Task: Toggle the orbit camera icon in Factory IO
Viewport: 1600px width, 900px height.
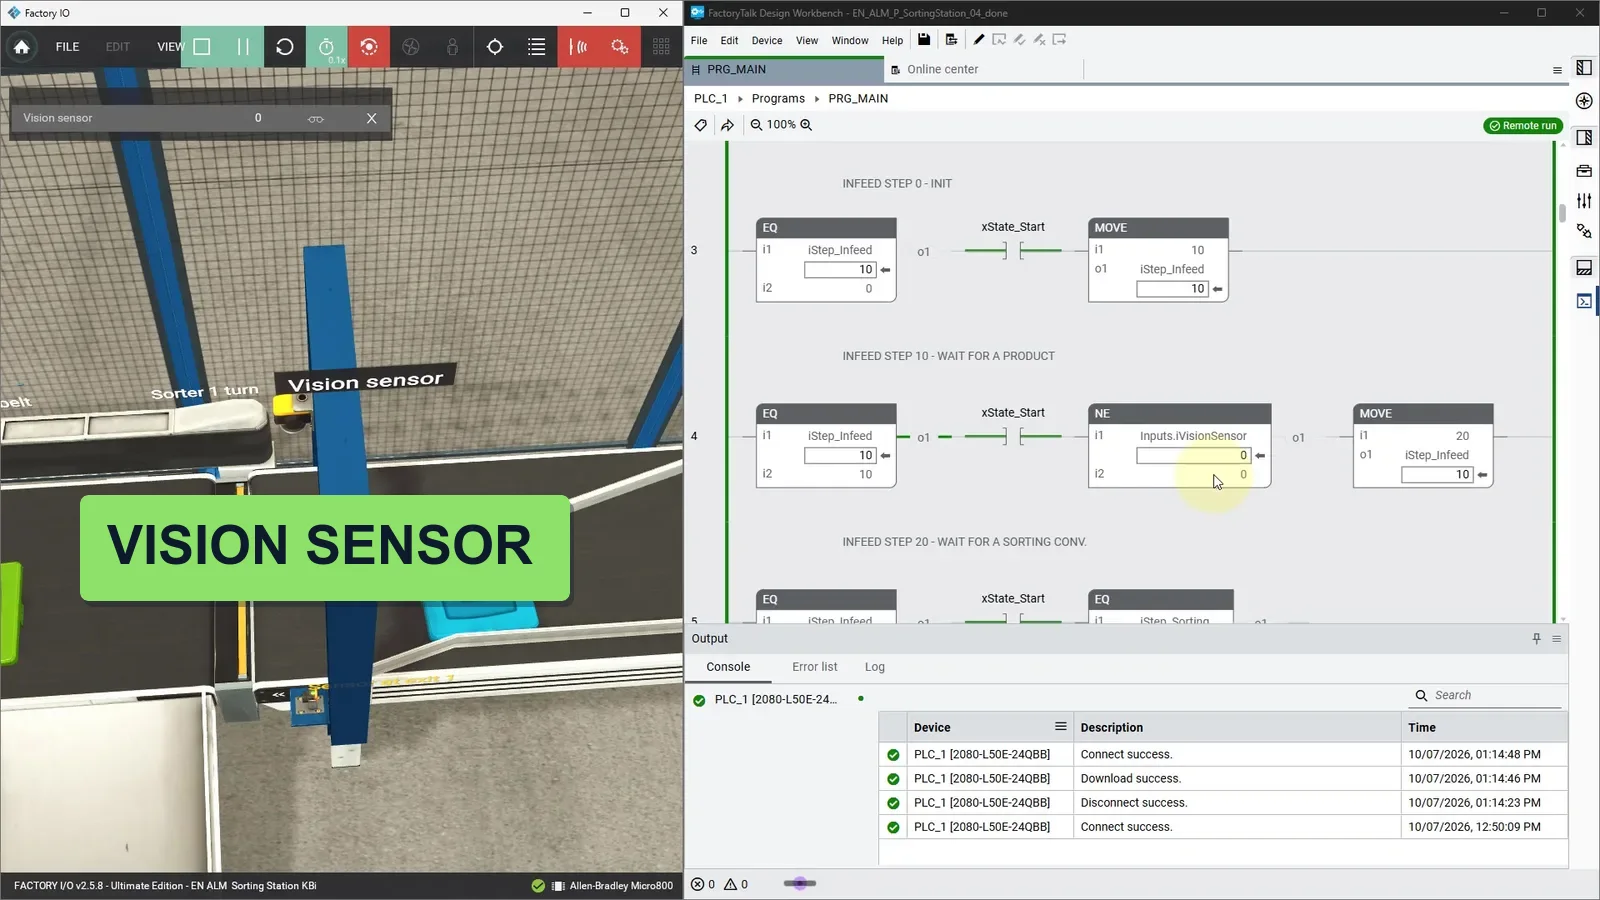Action: [x=369, y=47]
